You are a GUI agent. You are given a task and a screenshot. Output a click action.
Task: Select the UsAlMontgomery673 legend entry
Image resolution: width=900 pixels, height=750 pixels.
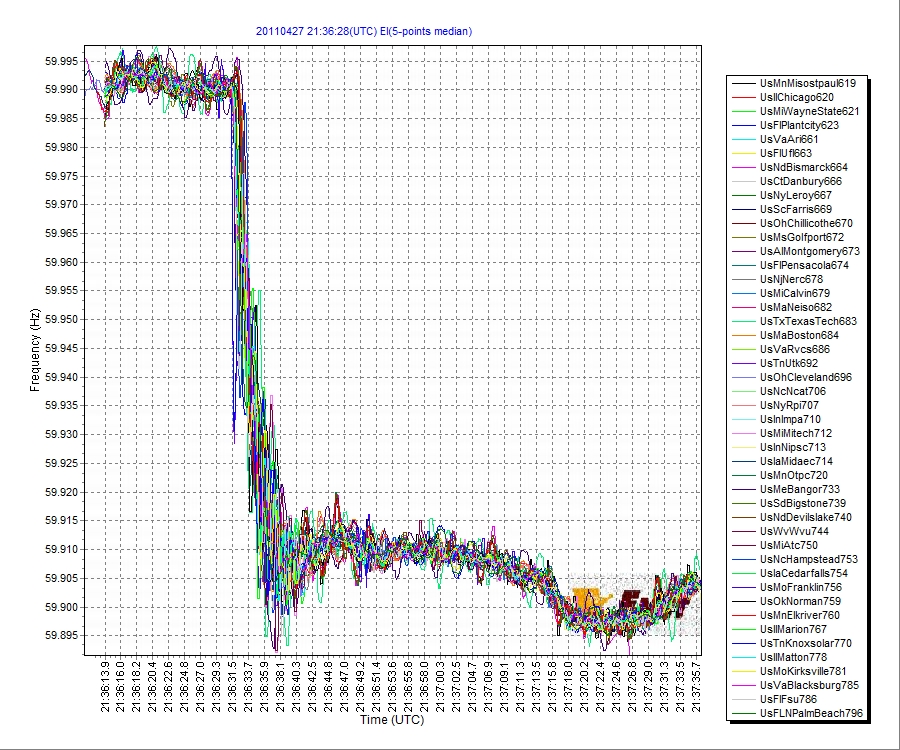pyautogui.click(x=809, y=251)
